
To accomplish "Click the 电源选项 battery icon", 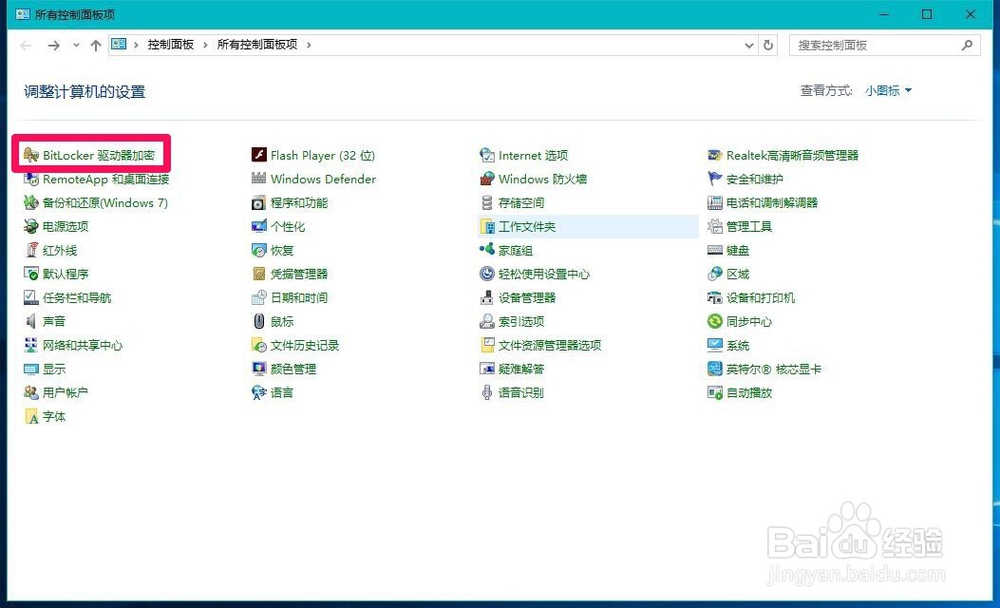I will (x=31, y=226).
